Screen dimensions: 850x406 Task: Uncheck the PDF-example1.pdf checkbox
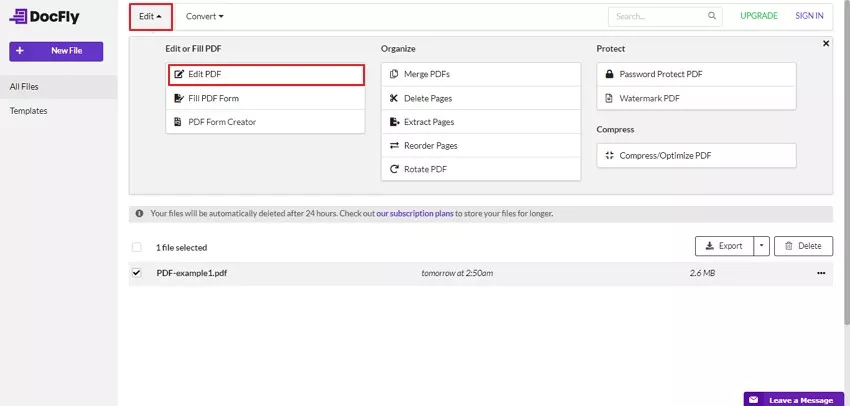136,273
